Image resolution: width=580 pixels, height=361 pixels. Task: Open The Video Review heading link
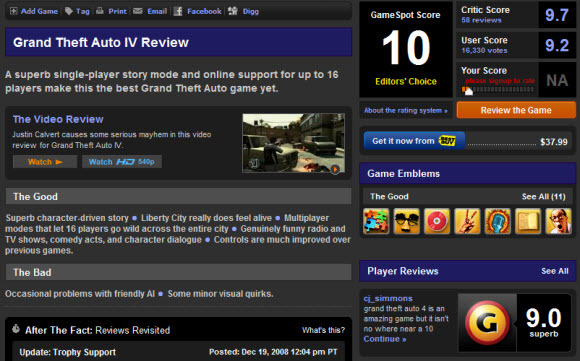coord(58,119)
